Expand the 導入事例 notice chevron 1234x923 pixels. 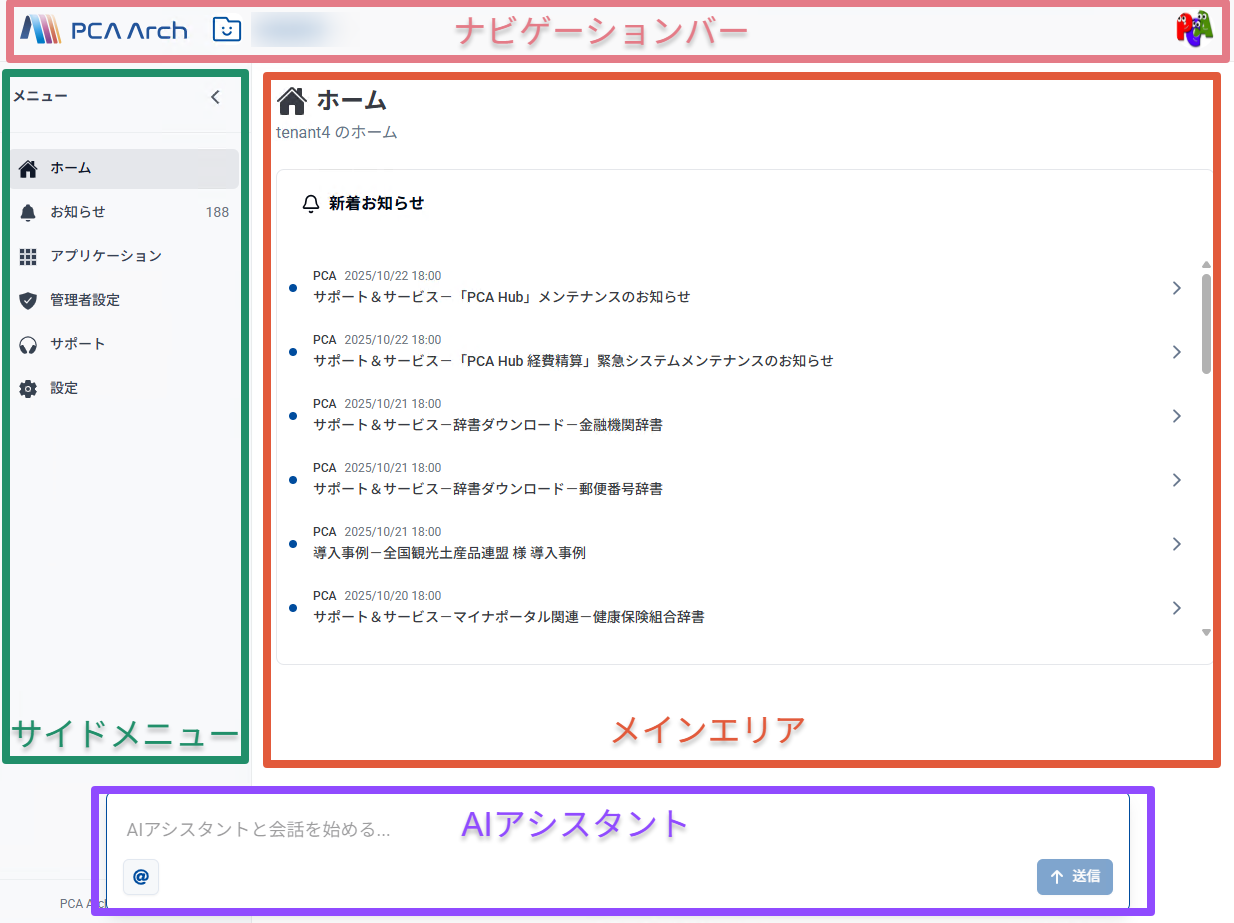click(1177, 544)
